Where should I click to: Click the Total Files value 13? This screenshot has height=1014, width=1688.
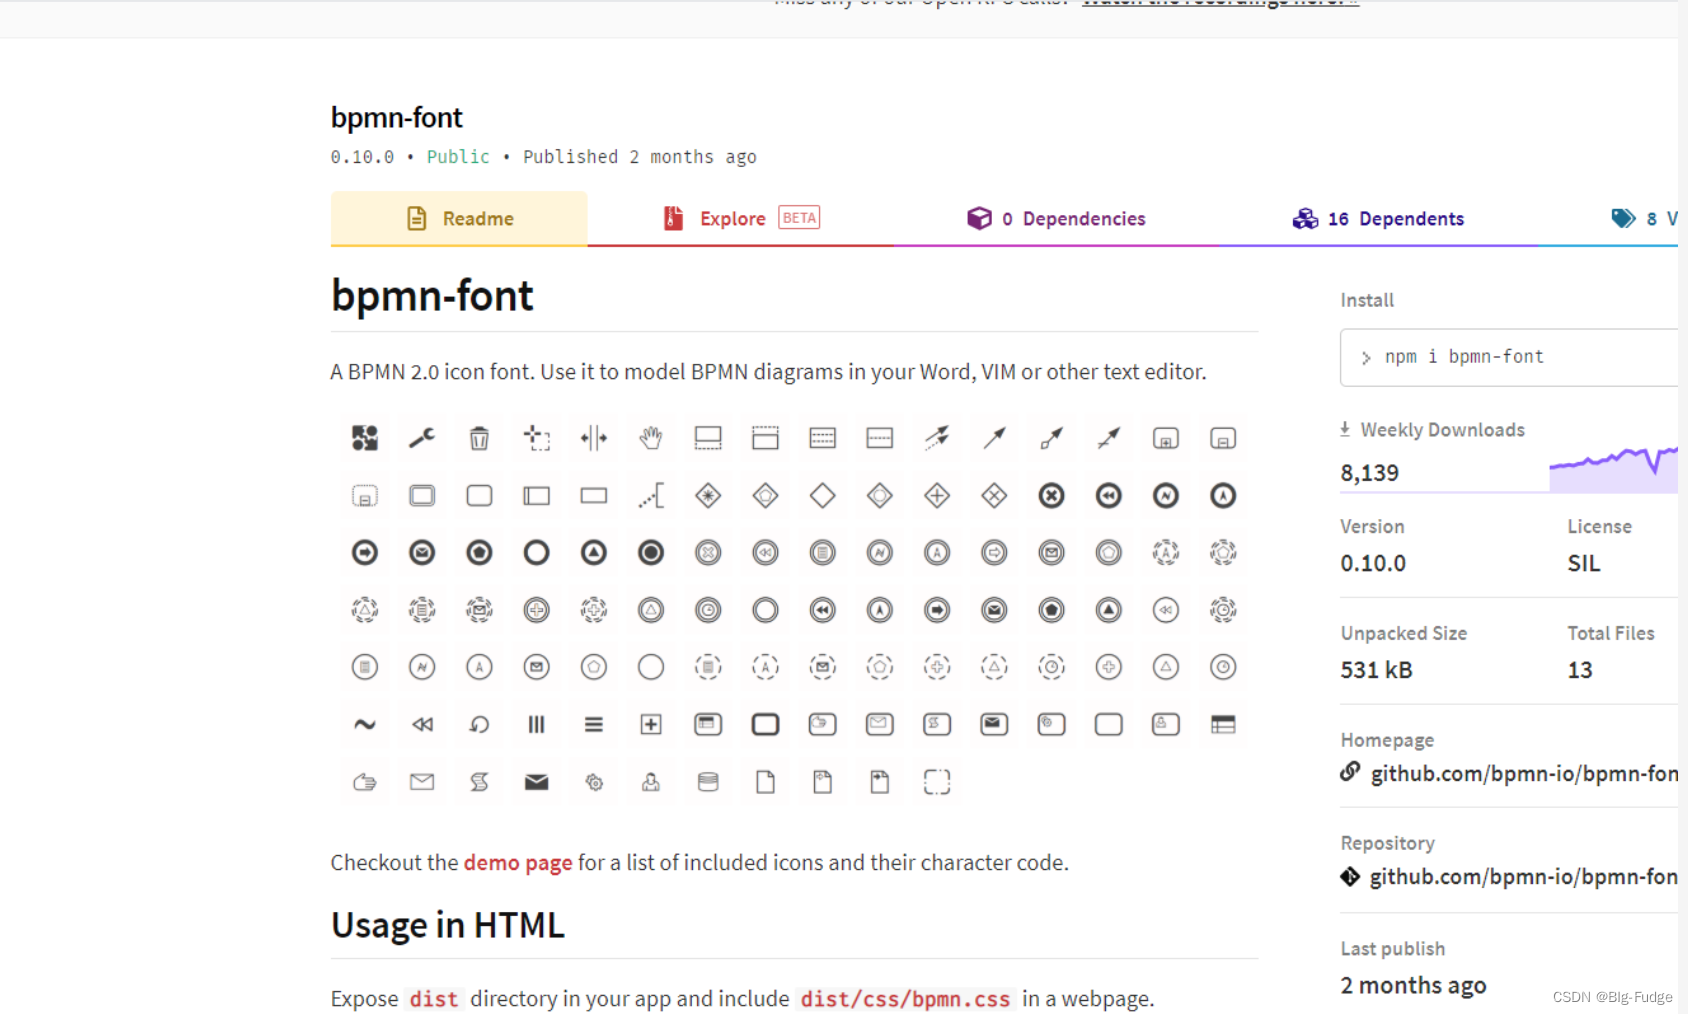[1580, 670]
